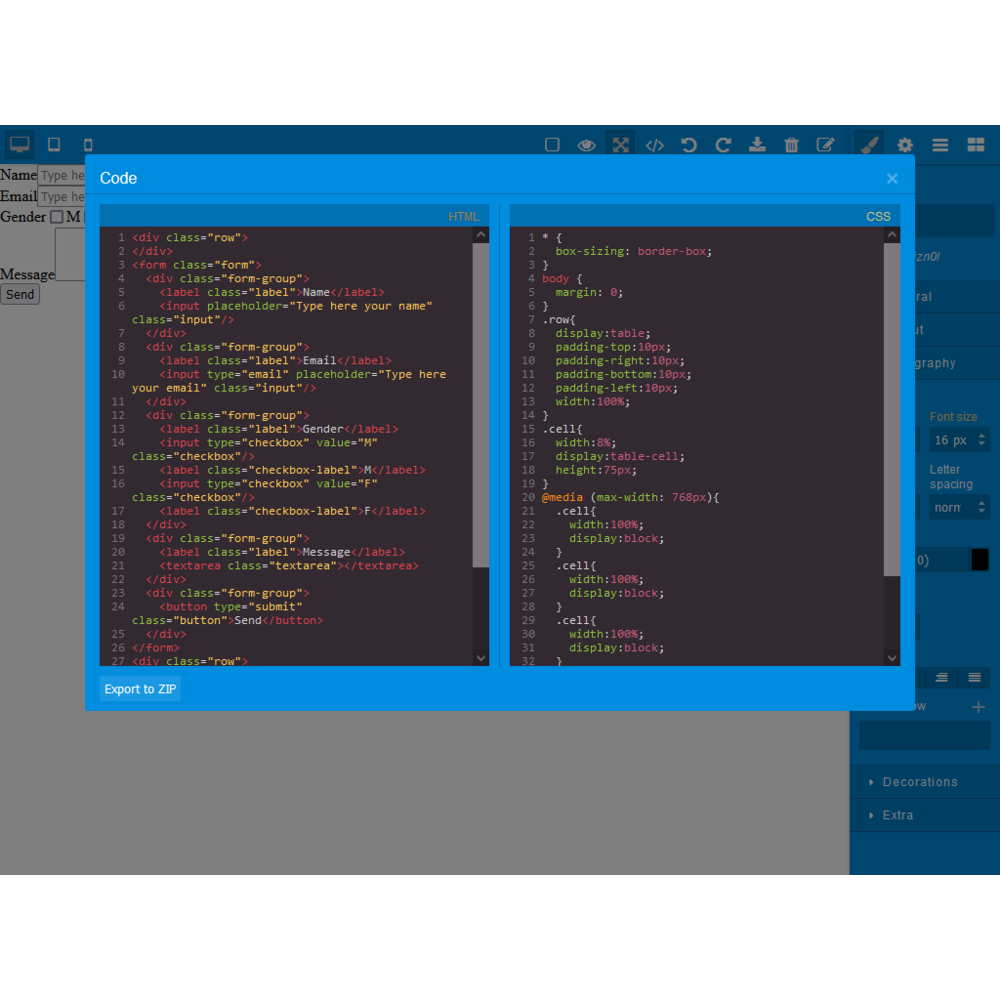Check the Gender M checkbox
Viewport: 1000px width, 1000px height.
pos(57,217)
